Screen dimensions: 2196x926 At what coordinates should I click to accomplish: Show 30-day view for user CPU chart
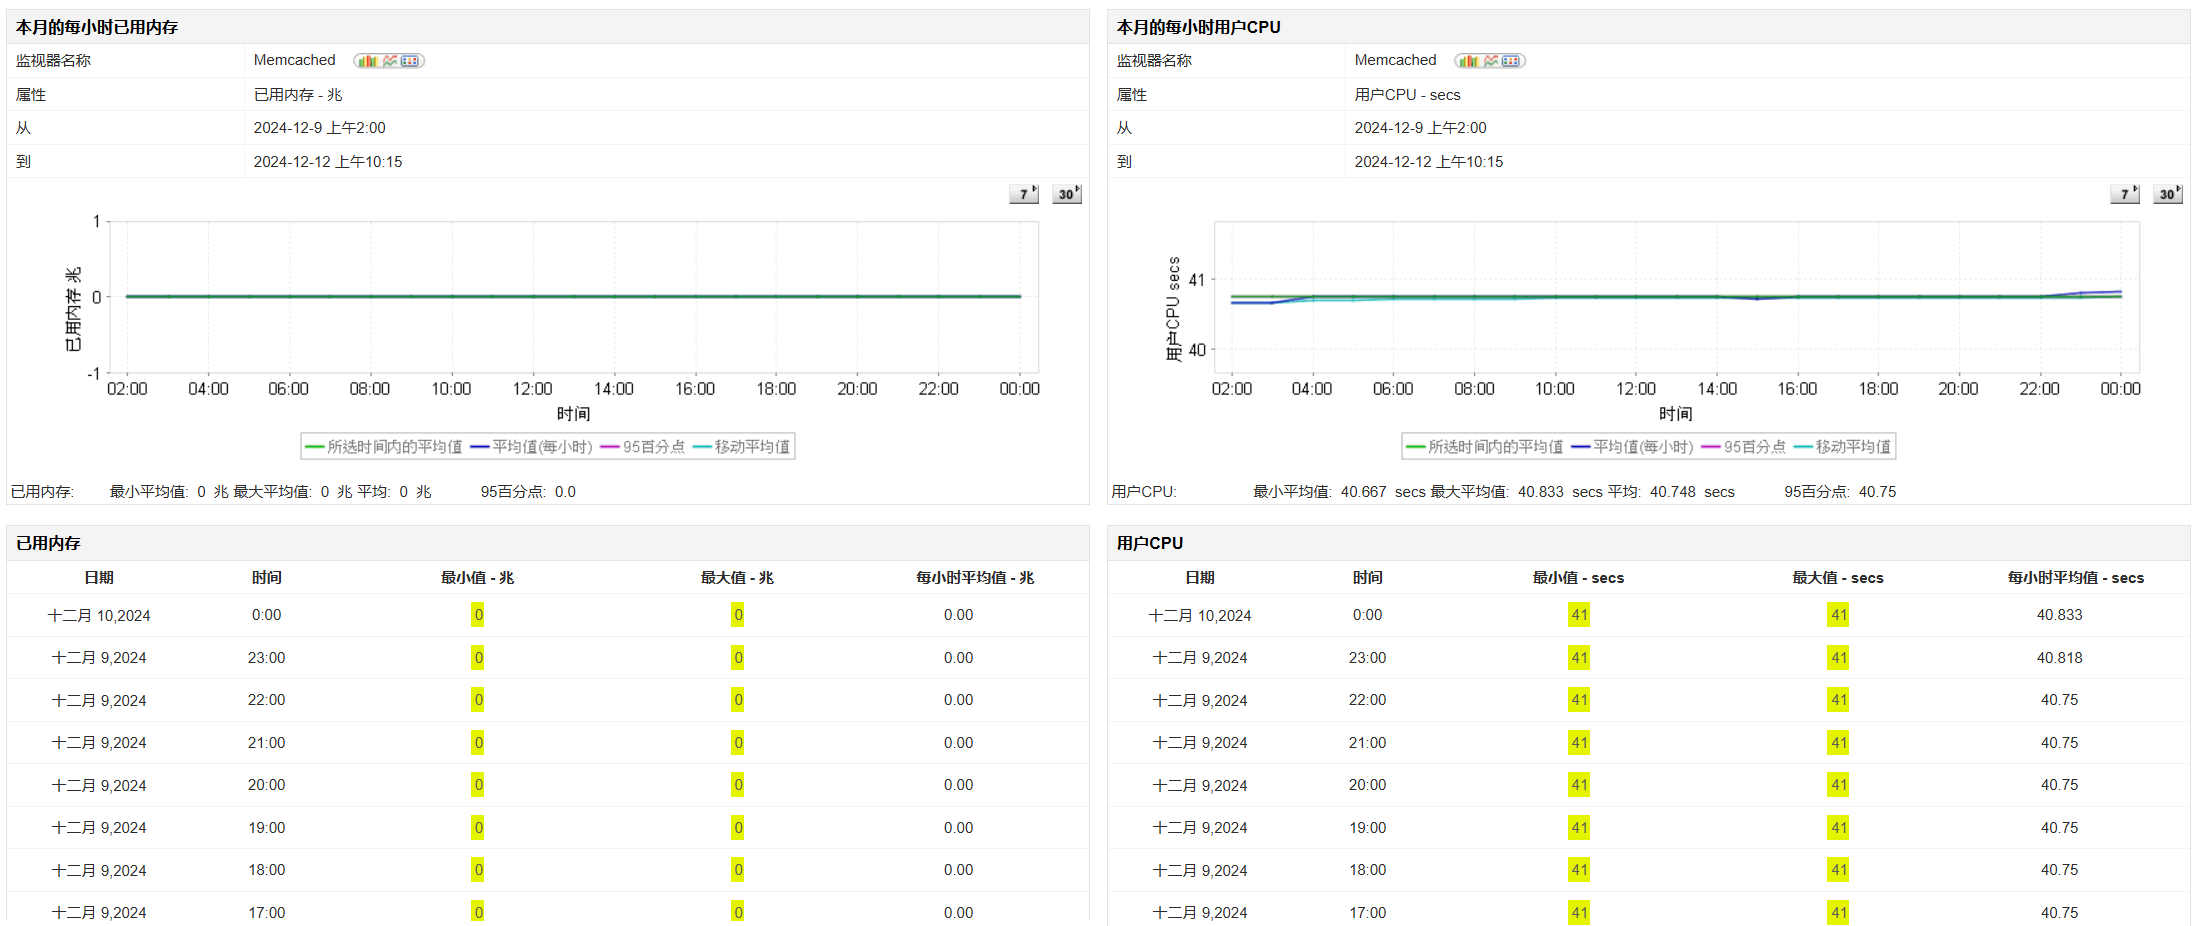2168,194
